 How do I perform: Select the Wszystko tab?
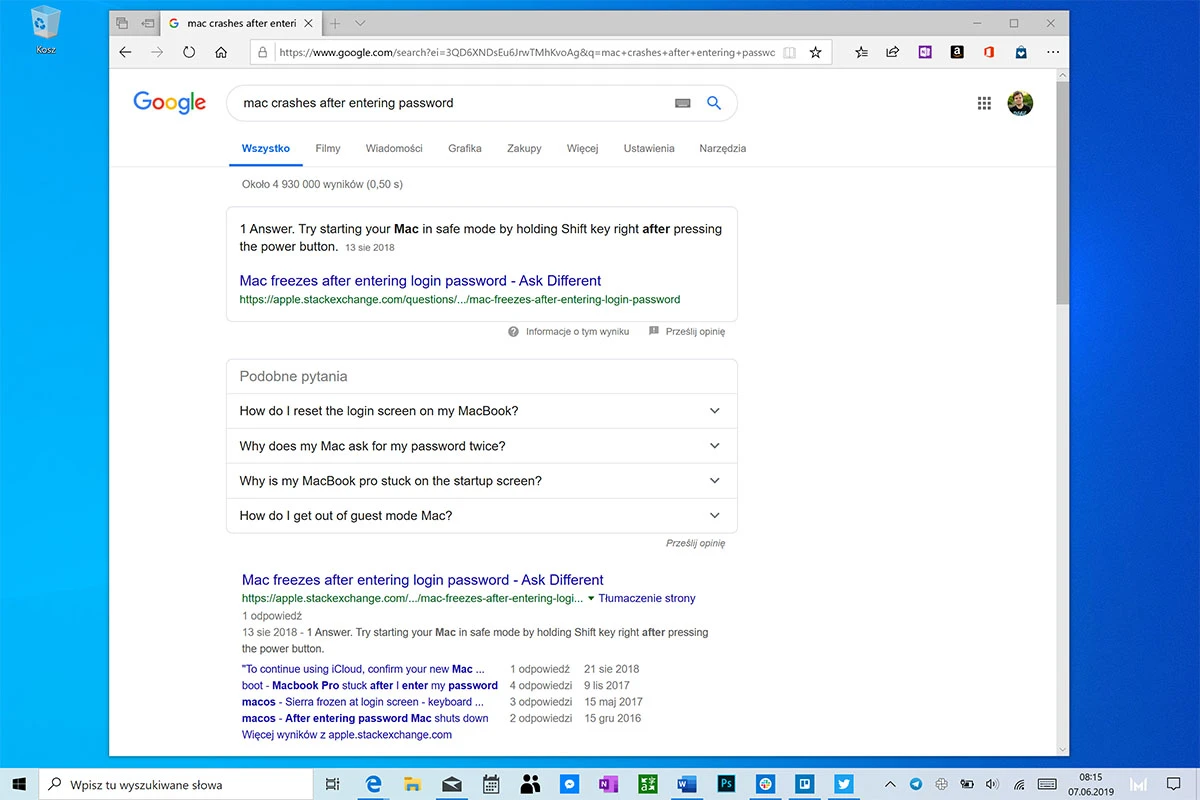pos(266,148)
